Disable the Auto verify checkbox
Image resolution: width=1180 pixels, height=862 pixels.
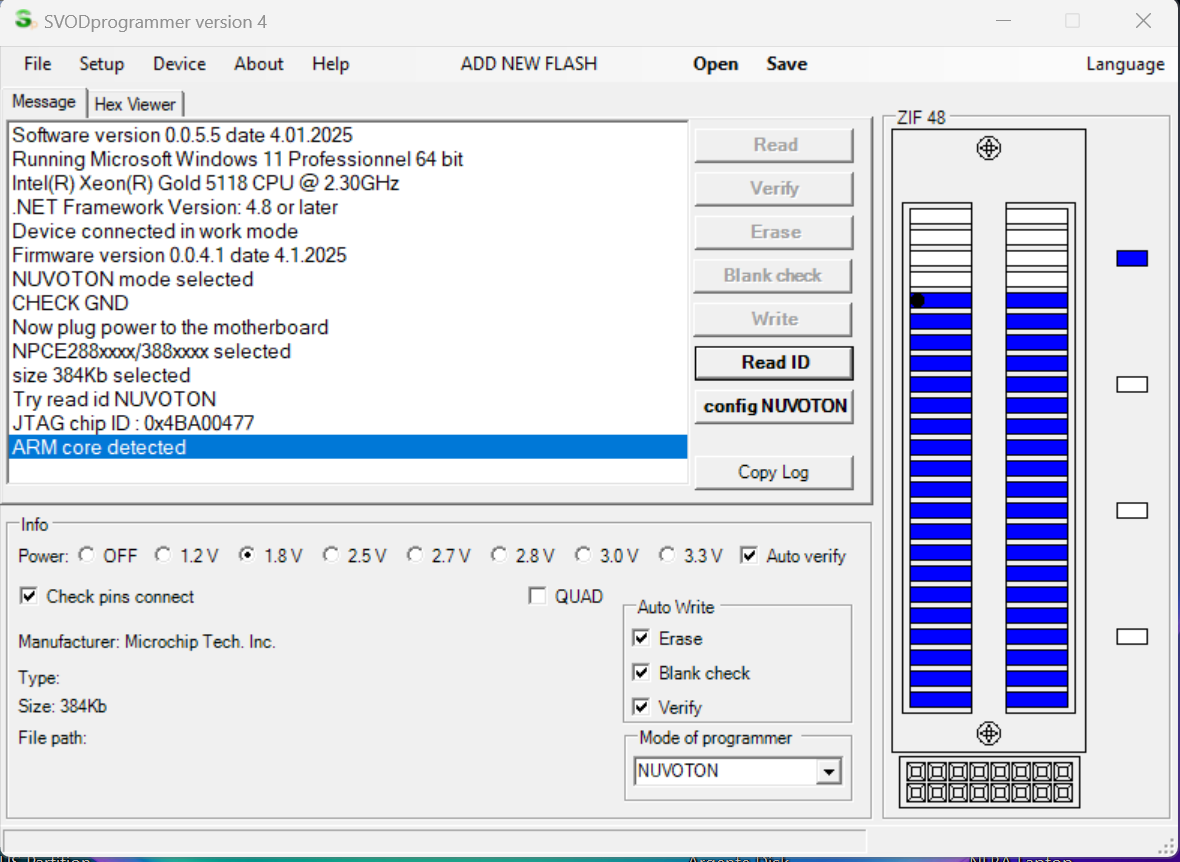coord(749,555)
